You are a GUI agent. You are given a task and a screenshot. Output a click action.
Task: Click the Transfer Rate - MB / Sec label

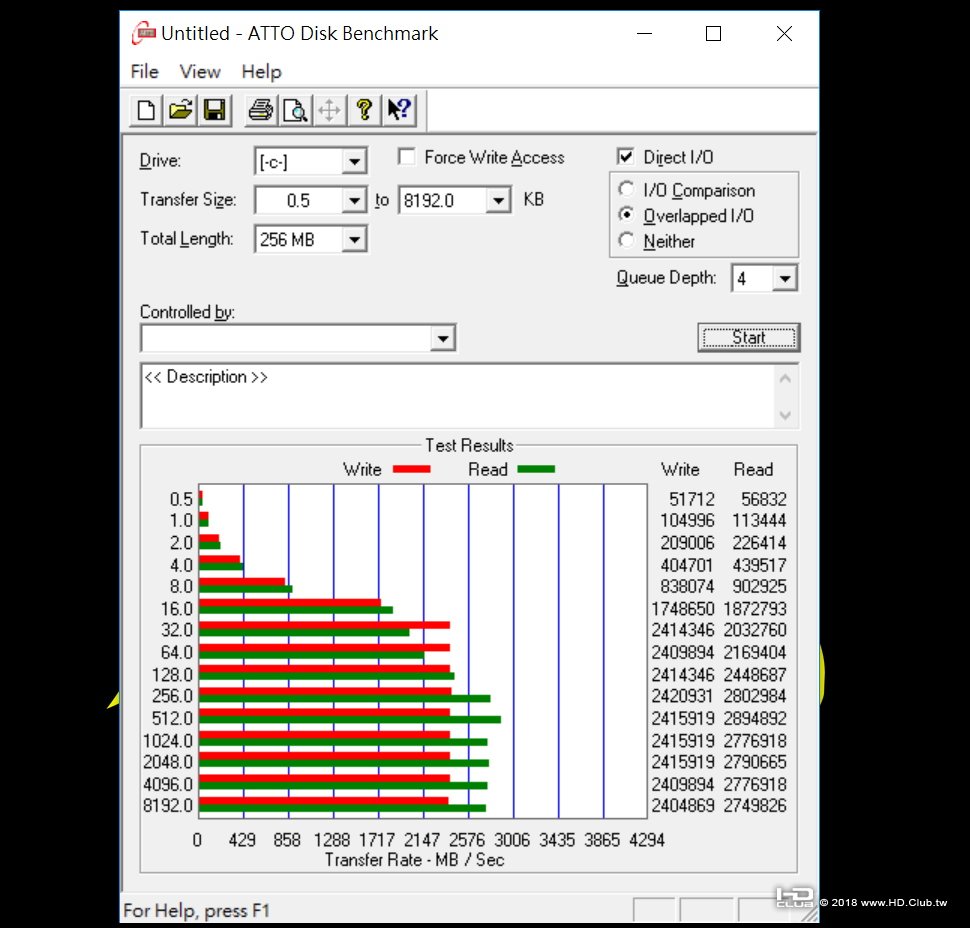click(414, 860)
